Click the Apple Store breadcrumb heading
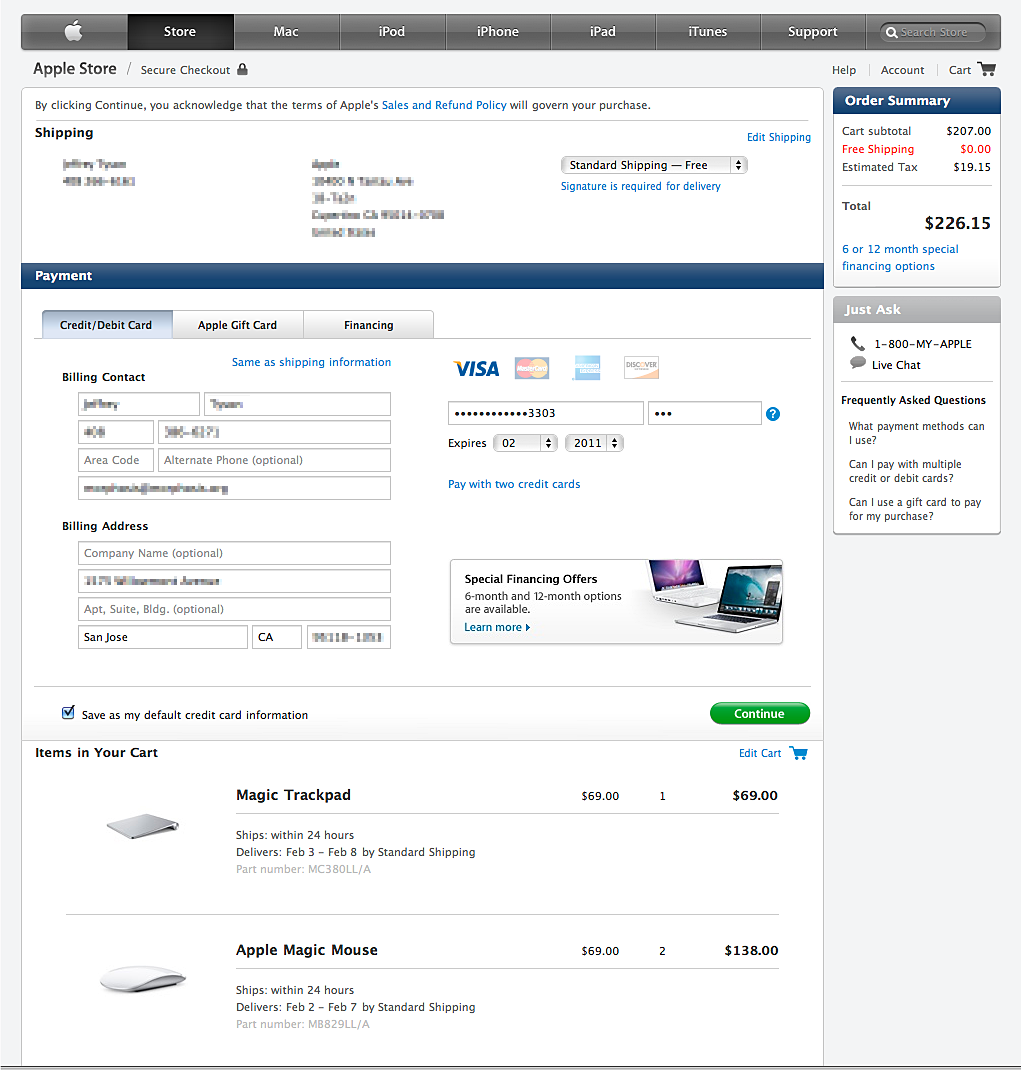Image resolution: width=1021 pixels, height=1070 pixels. (75, 68)
